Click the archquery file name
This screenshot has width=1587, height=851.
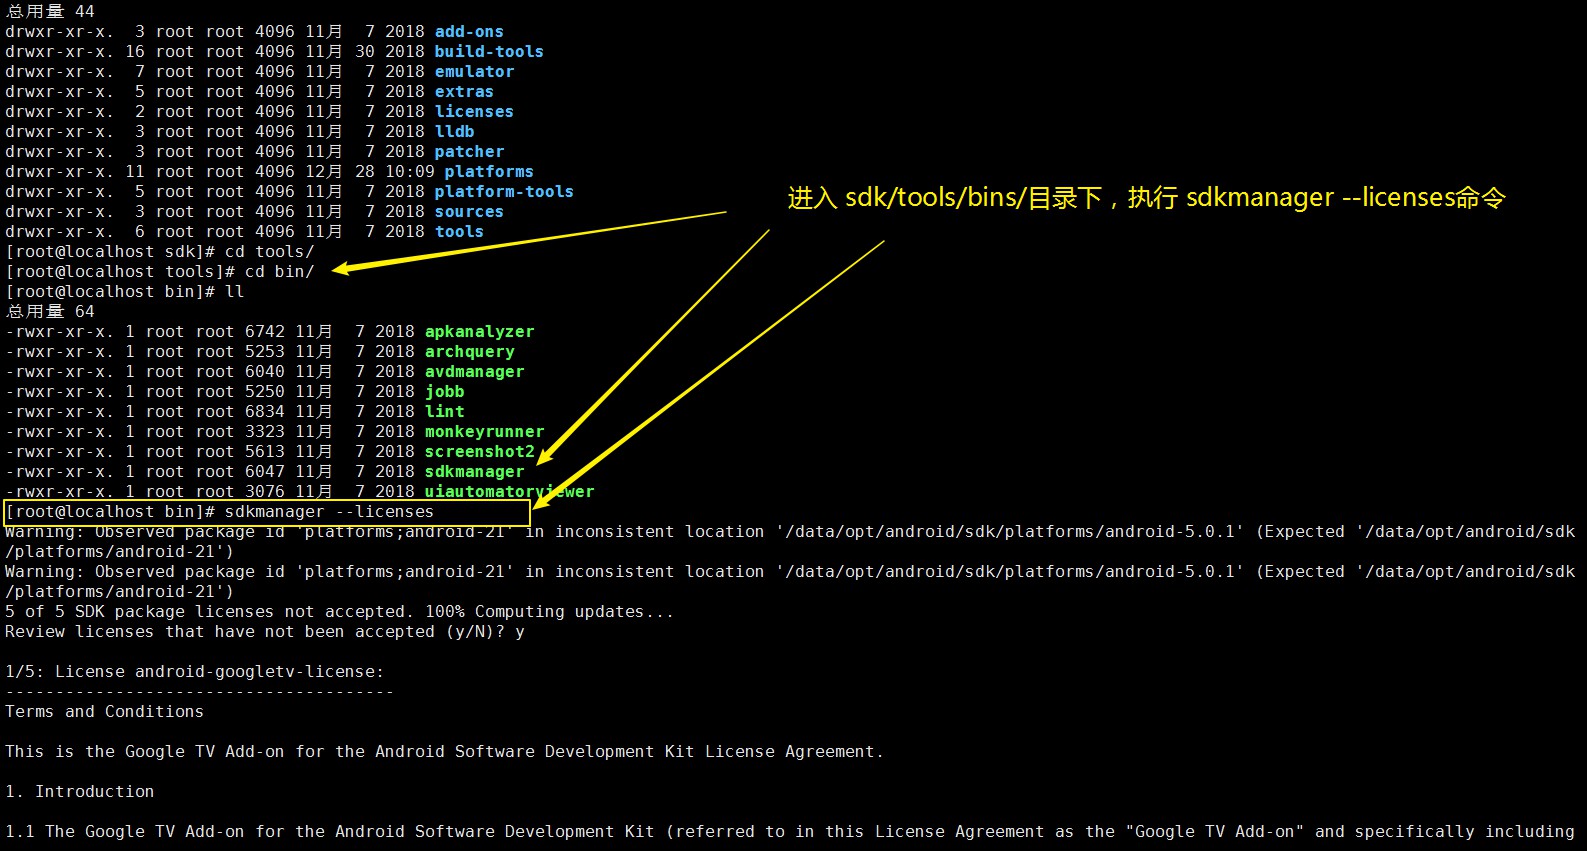pos(469,352)
